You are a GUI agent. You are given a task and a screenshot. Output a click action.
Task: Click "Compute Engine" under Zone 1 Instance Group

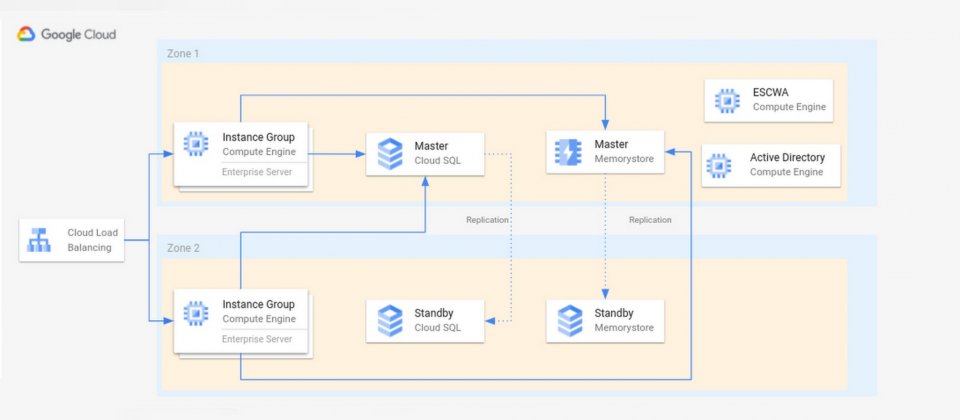coord(259,152)
